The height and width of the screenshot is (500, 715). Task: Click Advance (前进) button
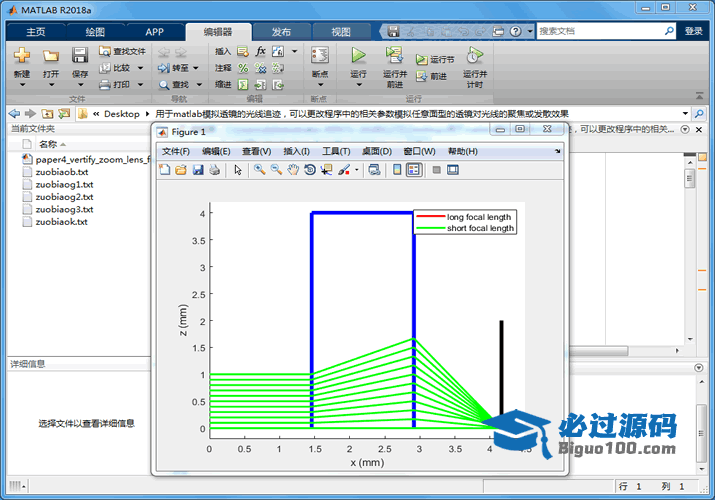(x=431, y=76)
